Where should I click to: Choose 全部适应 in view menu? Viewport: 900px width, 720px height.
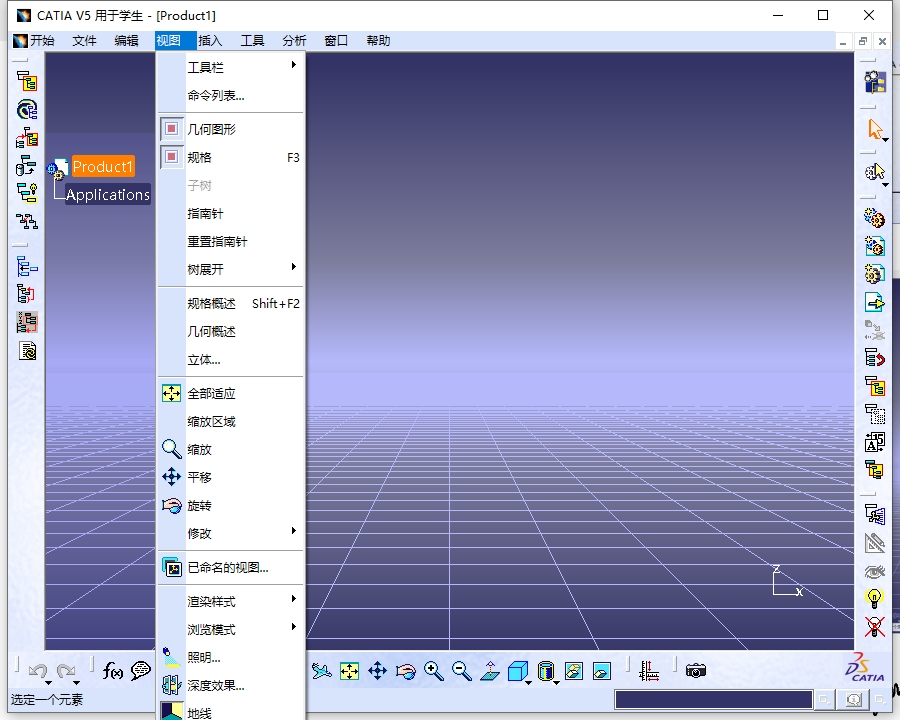click(230, 393)
